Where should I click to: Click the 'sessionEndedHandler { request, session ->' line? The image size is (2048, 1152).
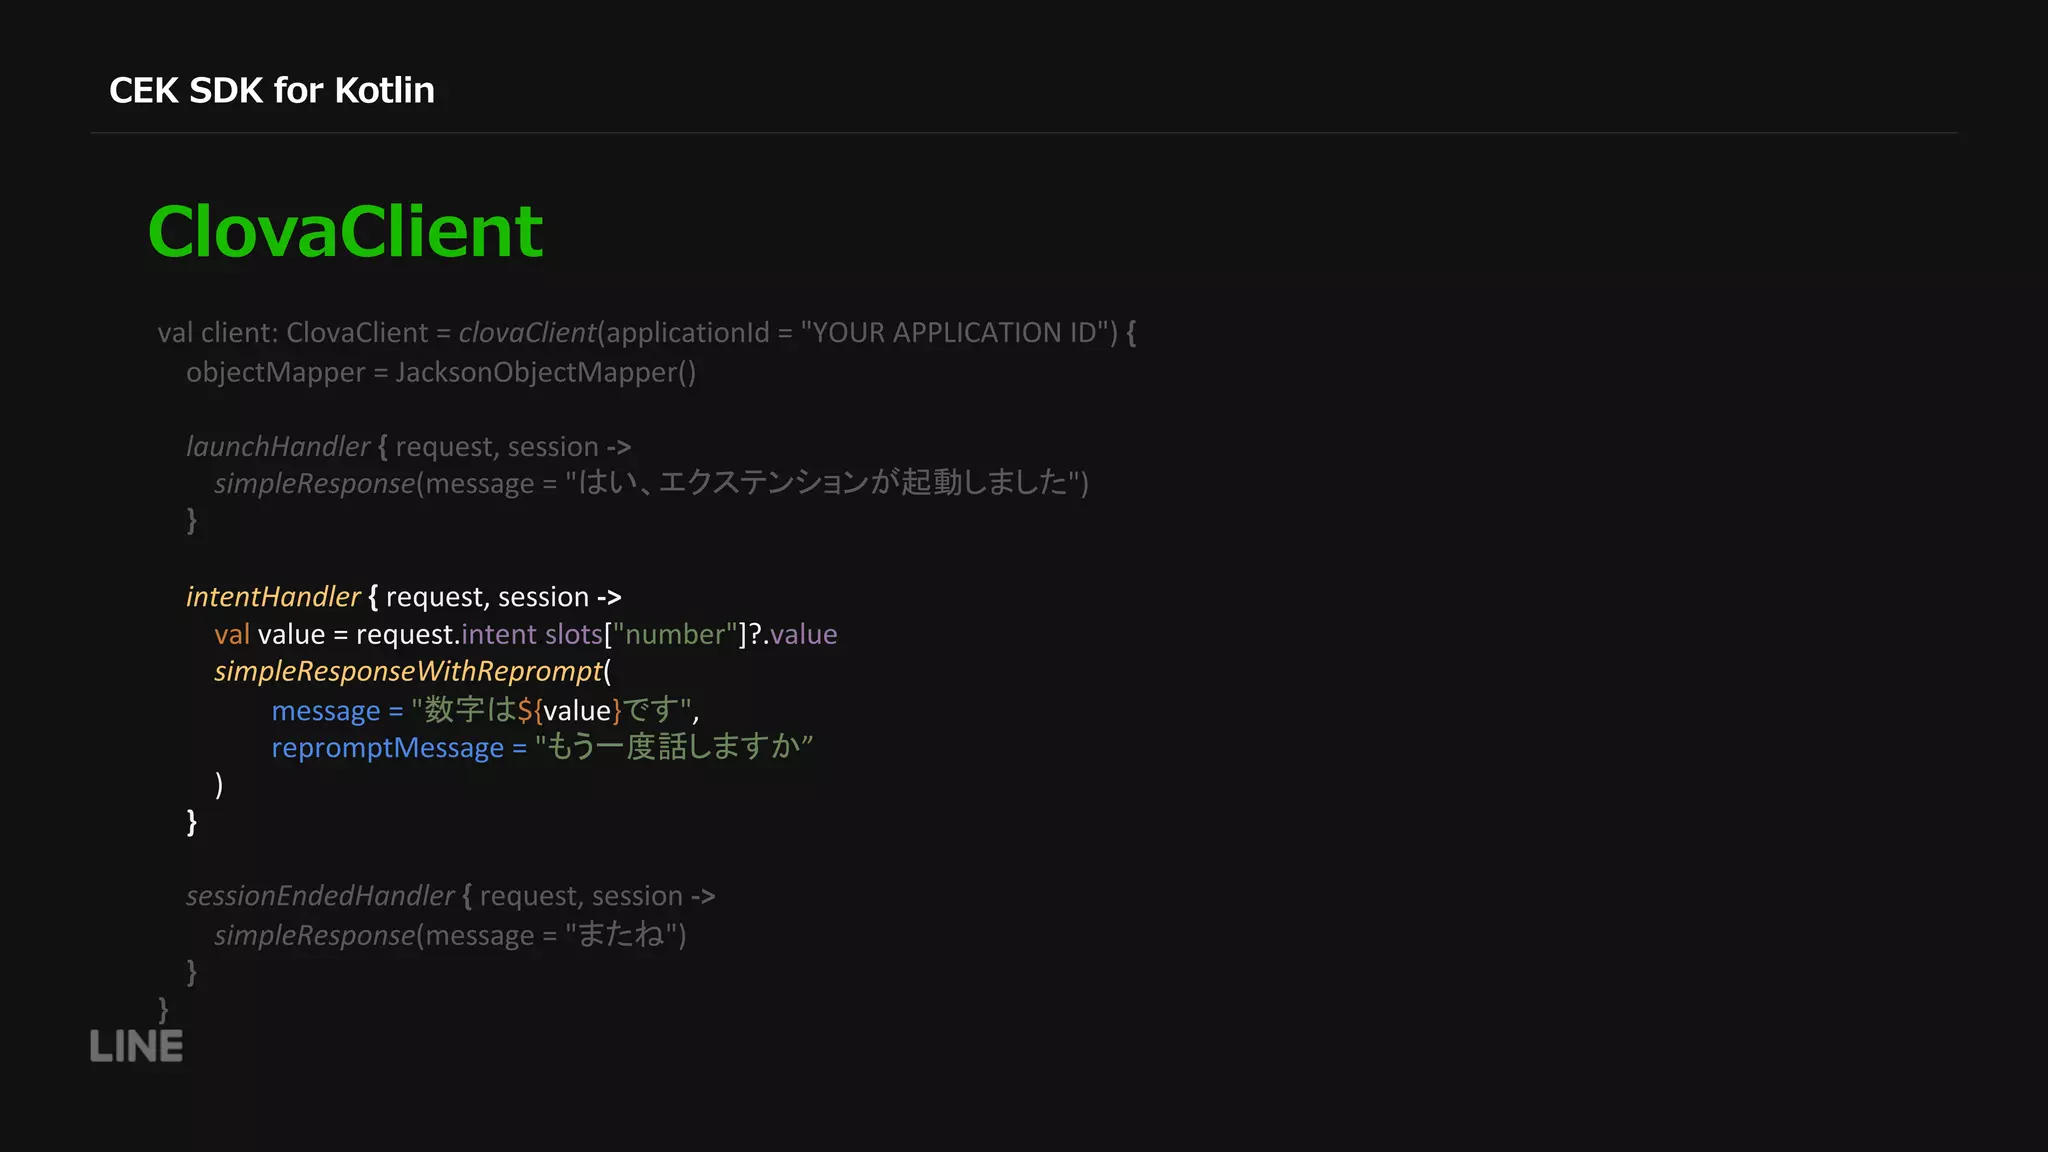[x=450, y=896]
